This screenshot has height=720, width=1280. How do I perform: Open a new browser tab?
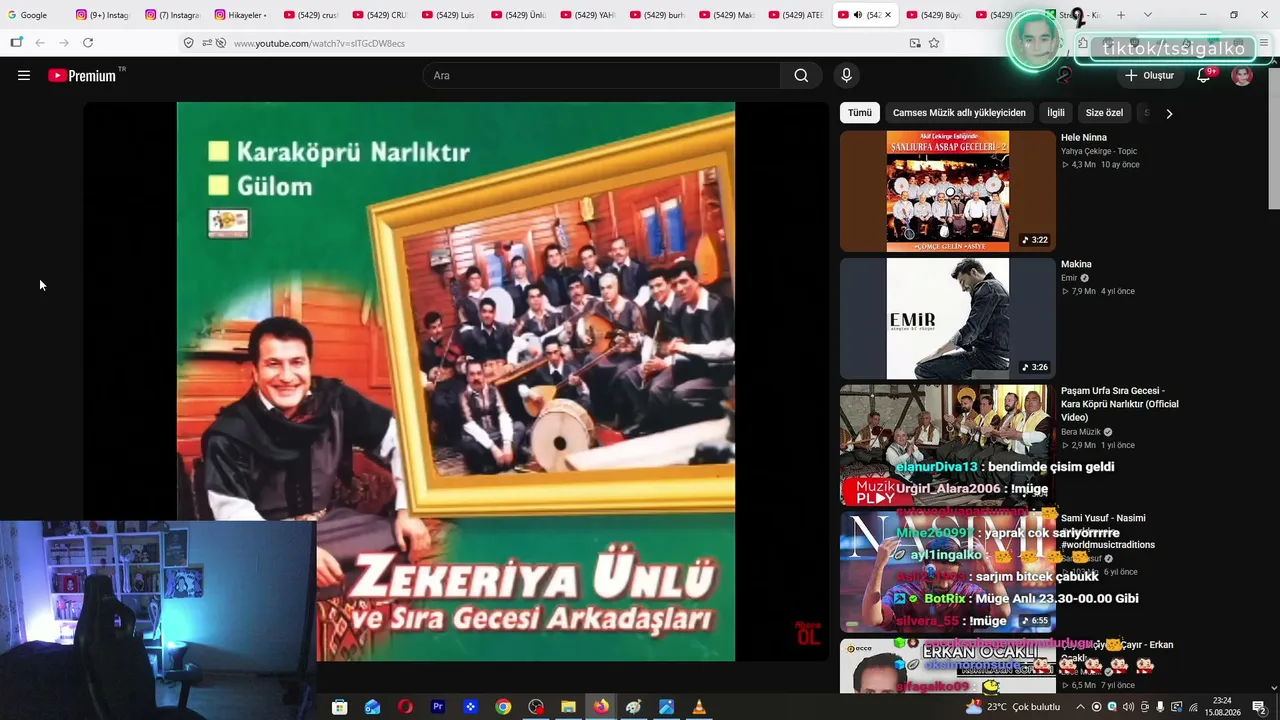1121,15
